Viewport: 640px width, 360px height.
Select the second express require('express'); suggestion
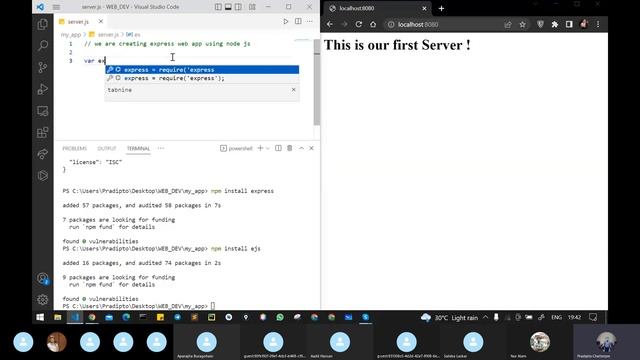click(x=202, y=78)
